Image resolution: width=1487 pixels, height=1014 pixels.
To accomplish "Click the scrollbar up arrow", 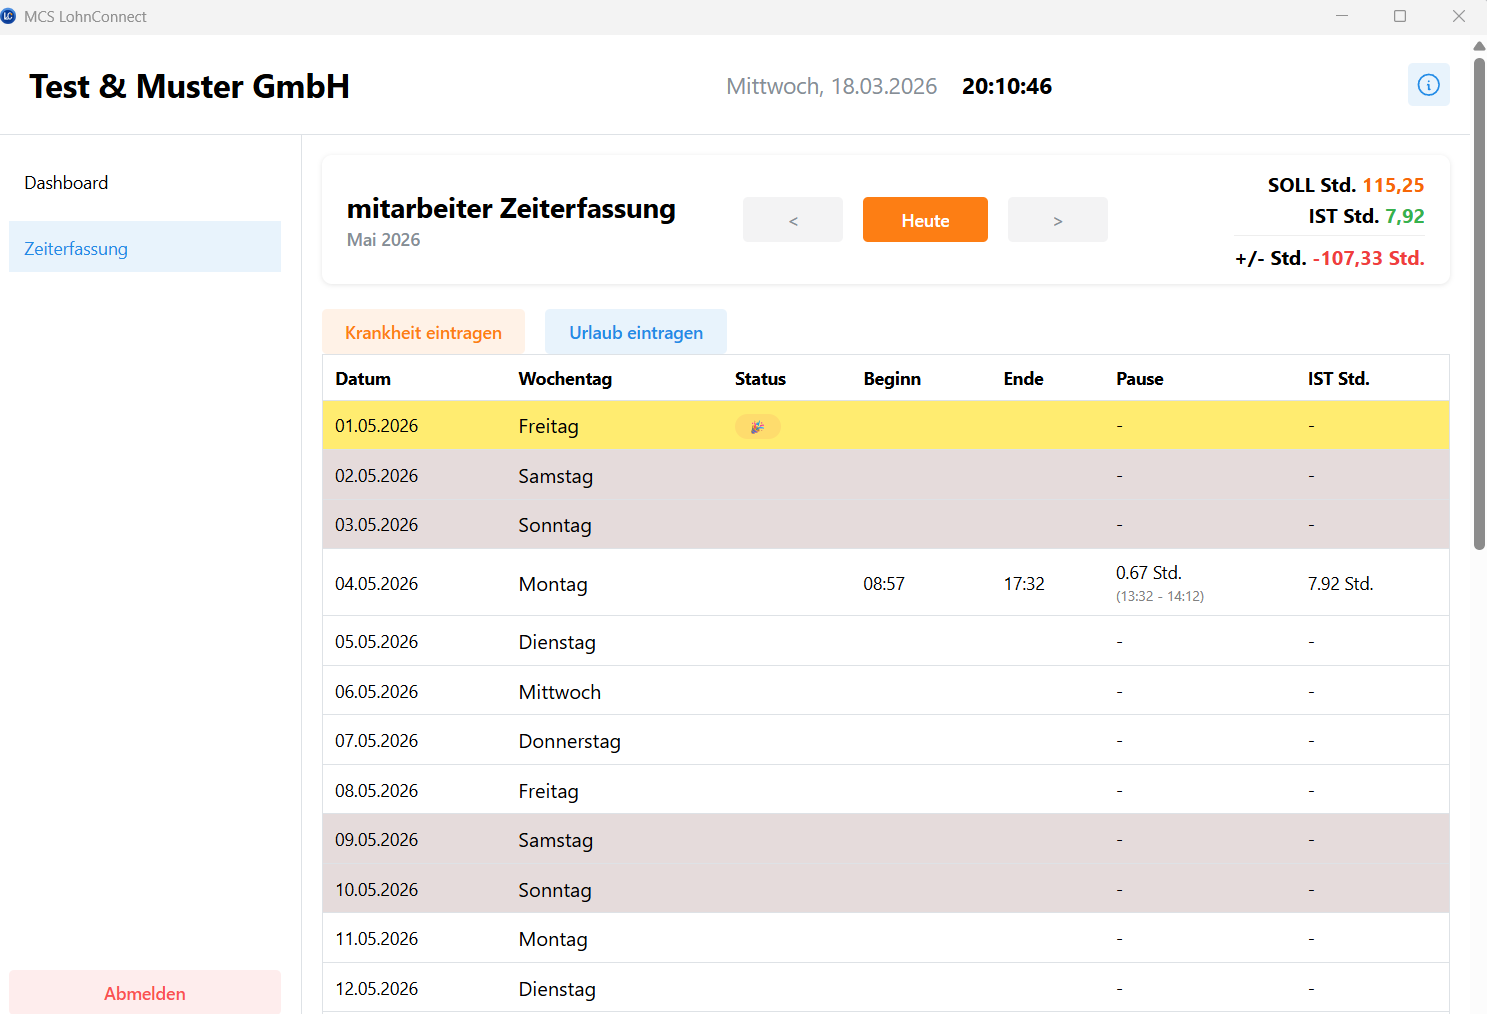I will pos(1479,46).
